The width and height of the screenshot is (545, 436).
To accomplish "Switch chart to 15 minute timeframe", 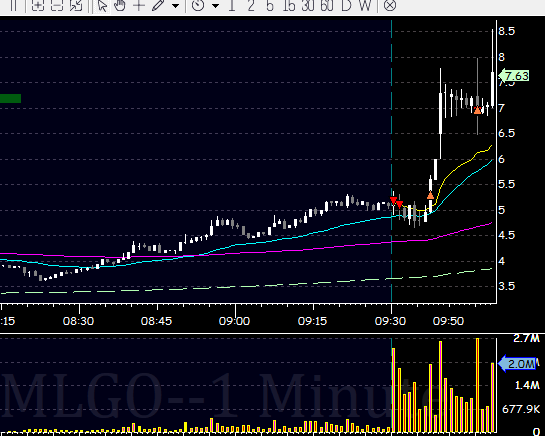I will click(x=289, y=5).
